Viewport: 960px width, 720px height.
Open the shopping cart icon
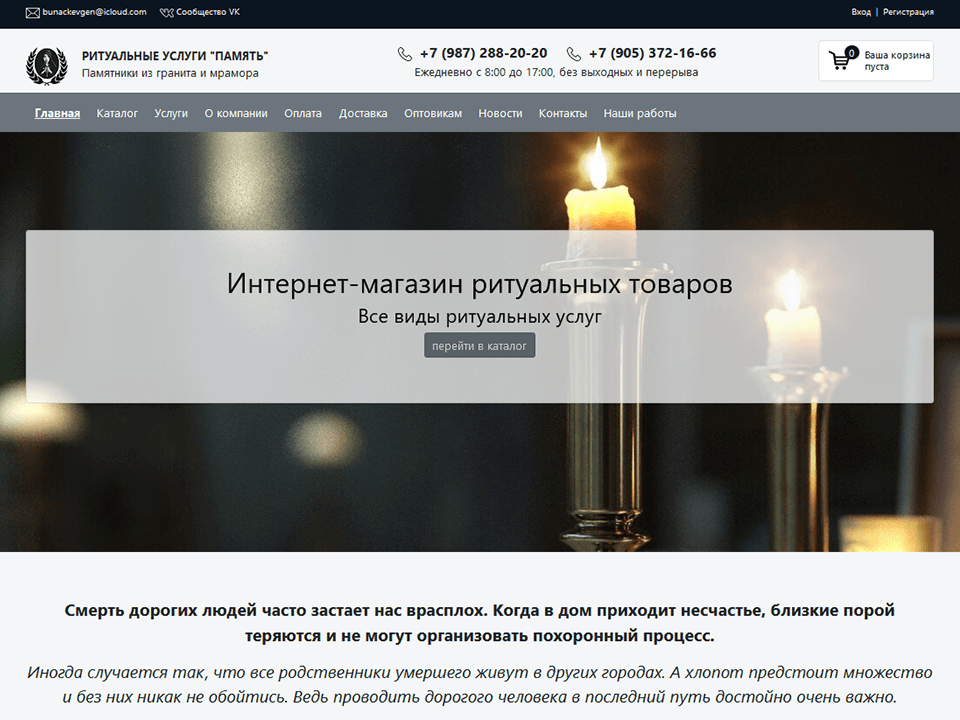pyautogui.click(x=842, y=58)
